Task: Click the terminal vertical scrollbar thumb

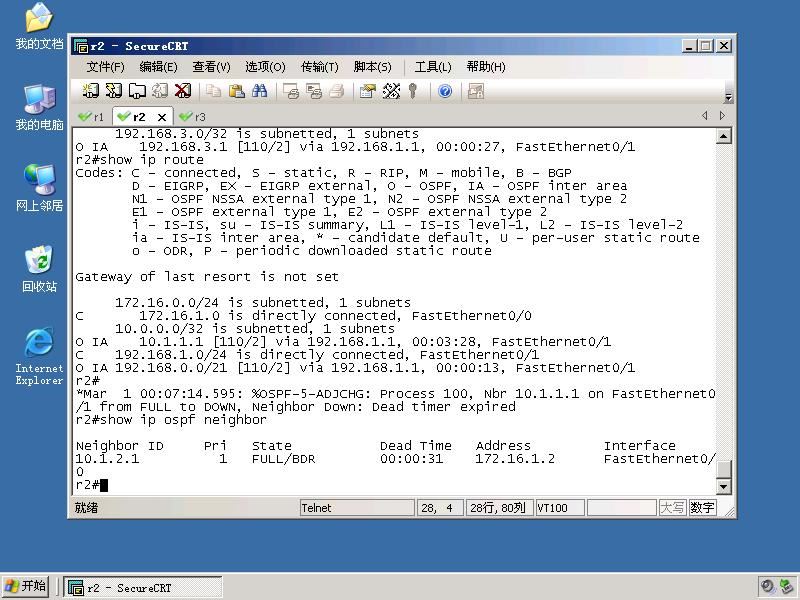Action: coord(723,468)
